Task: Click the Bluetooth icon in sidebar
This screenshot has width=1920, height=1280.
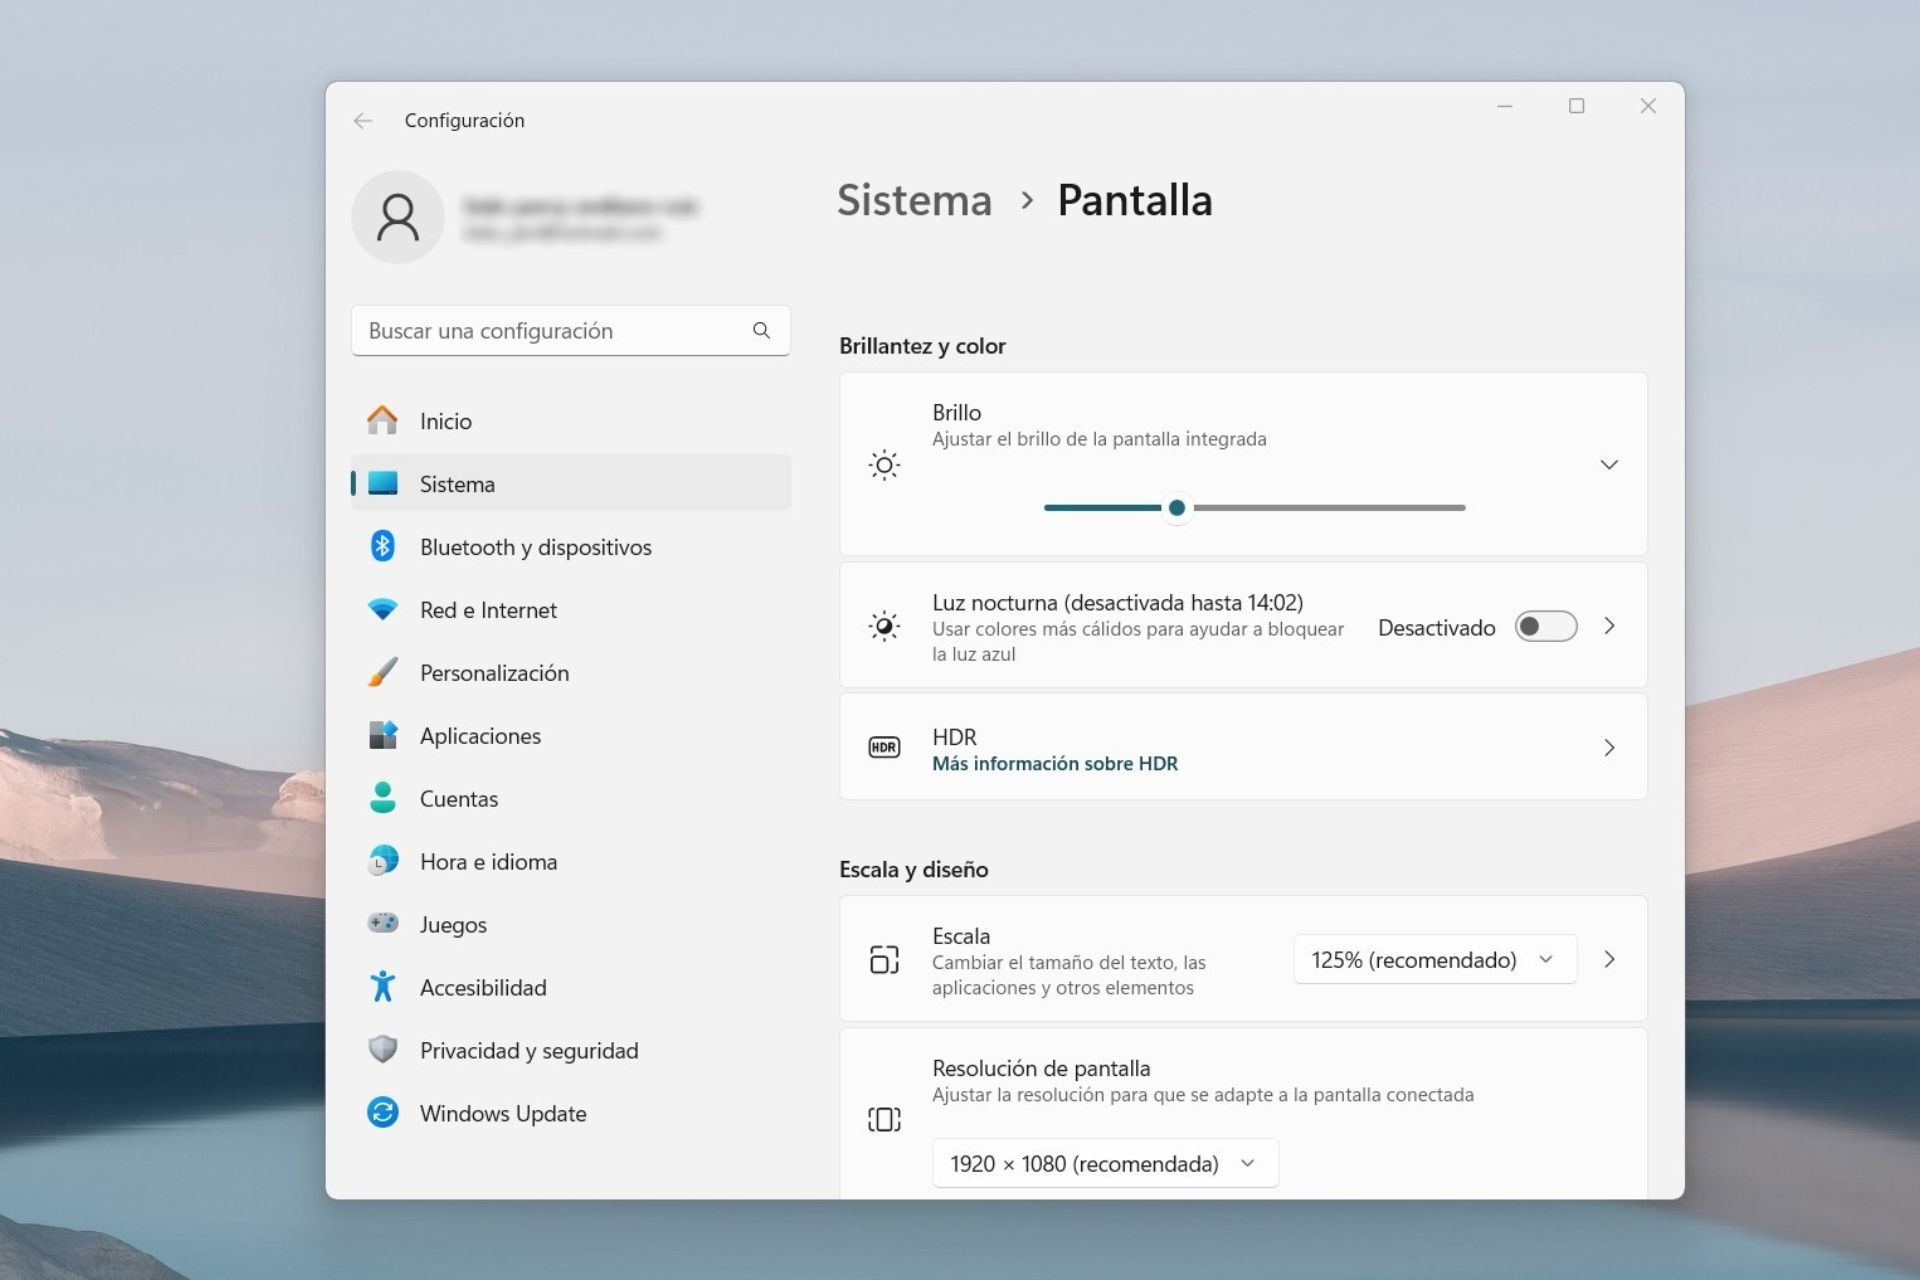Action: (382, 546)
